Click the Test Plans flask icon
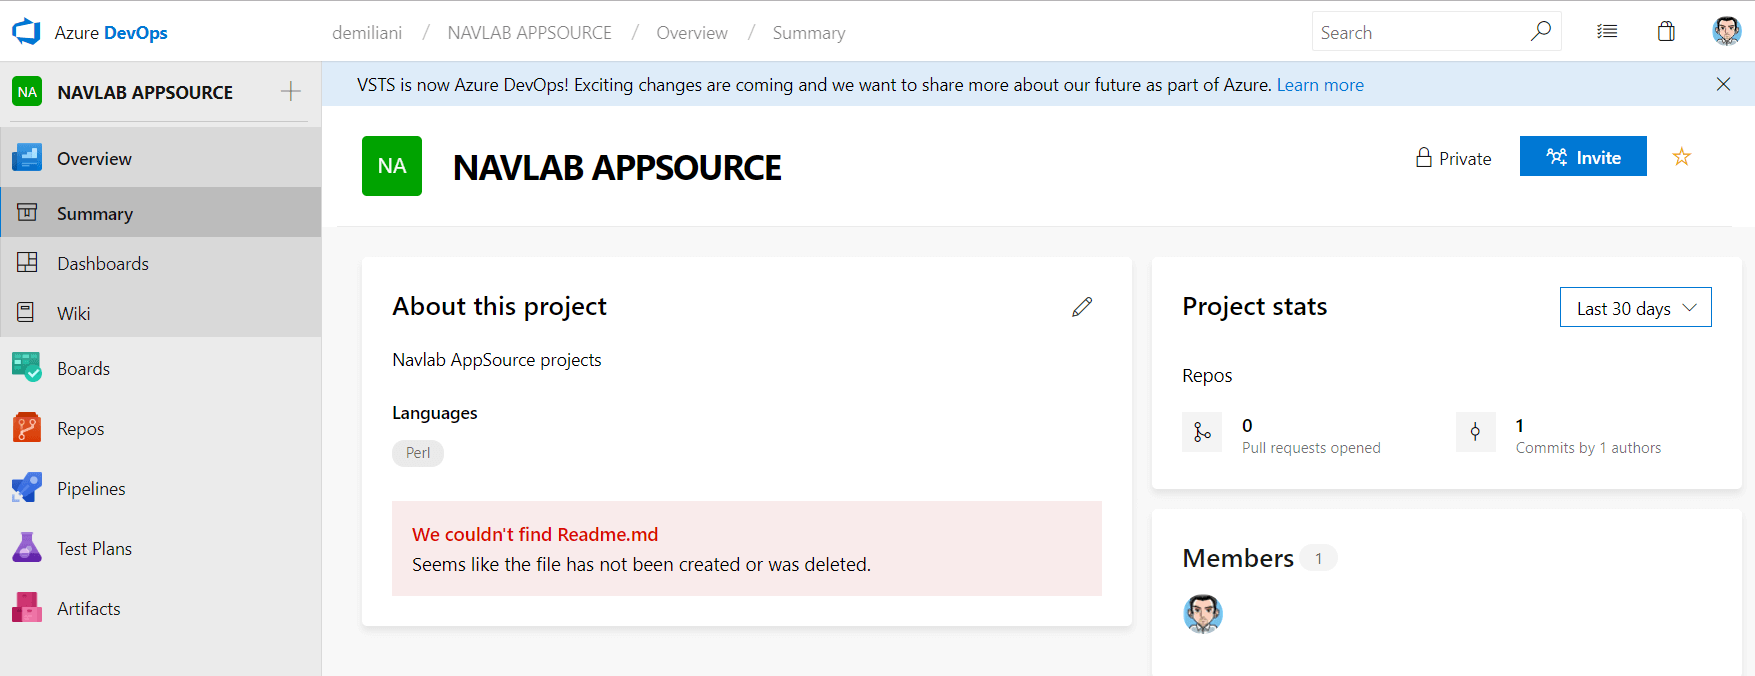Image resolution: width=1755 pixels, height=676 pixels. (x=27, y=547)
